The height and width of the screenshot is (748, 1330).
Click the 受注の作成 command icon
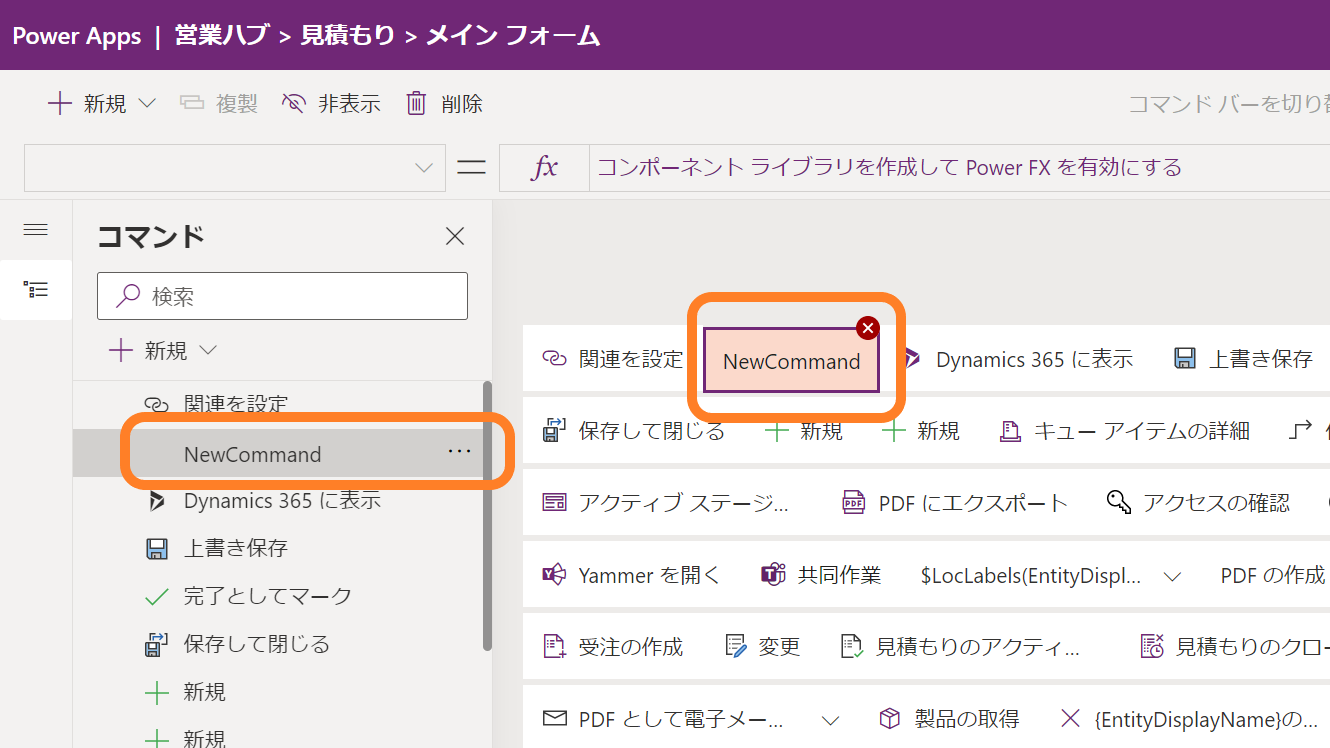click(x=553, y=646)
